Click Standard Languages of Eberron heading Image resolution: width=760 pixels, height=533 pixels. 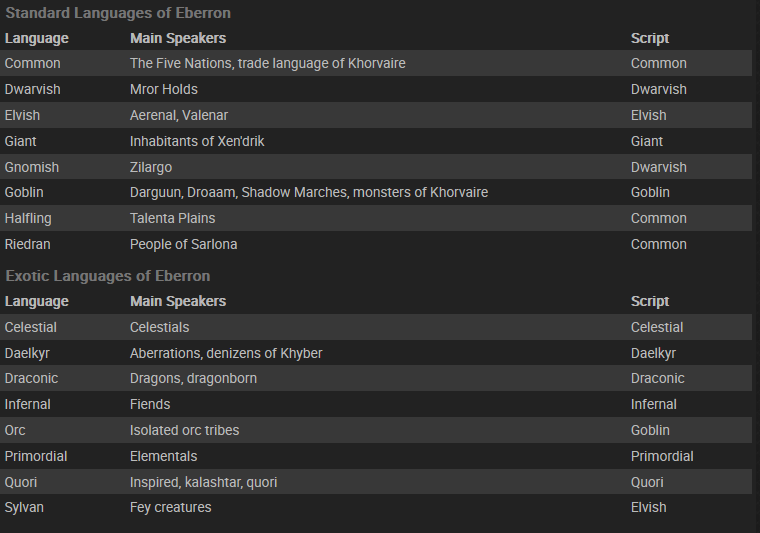click(x=118, y=13)
